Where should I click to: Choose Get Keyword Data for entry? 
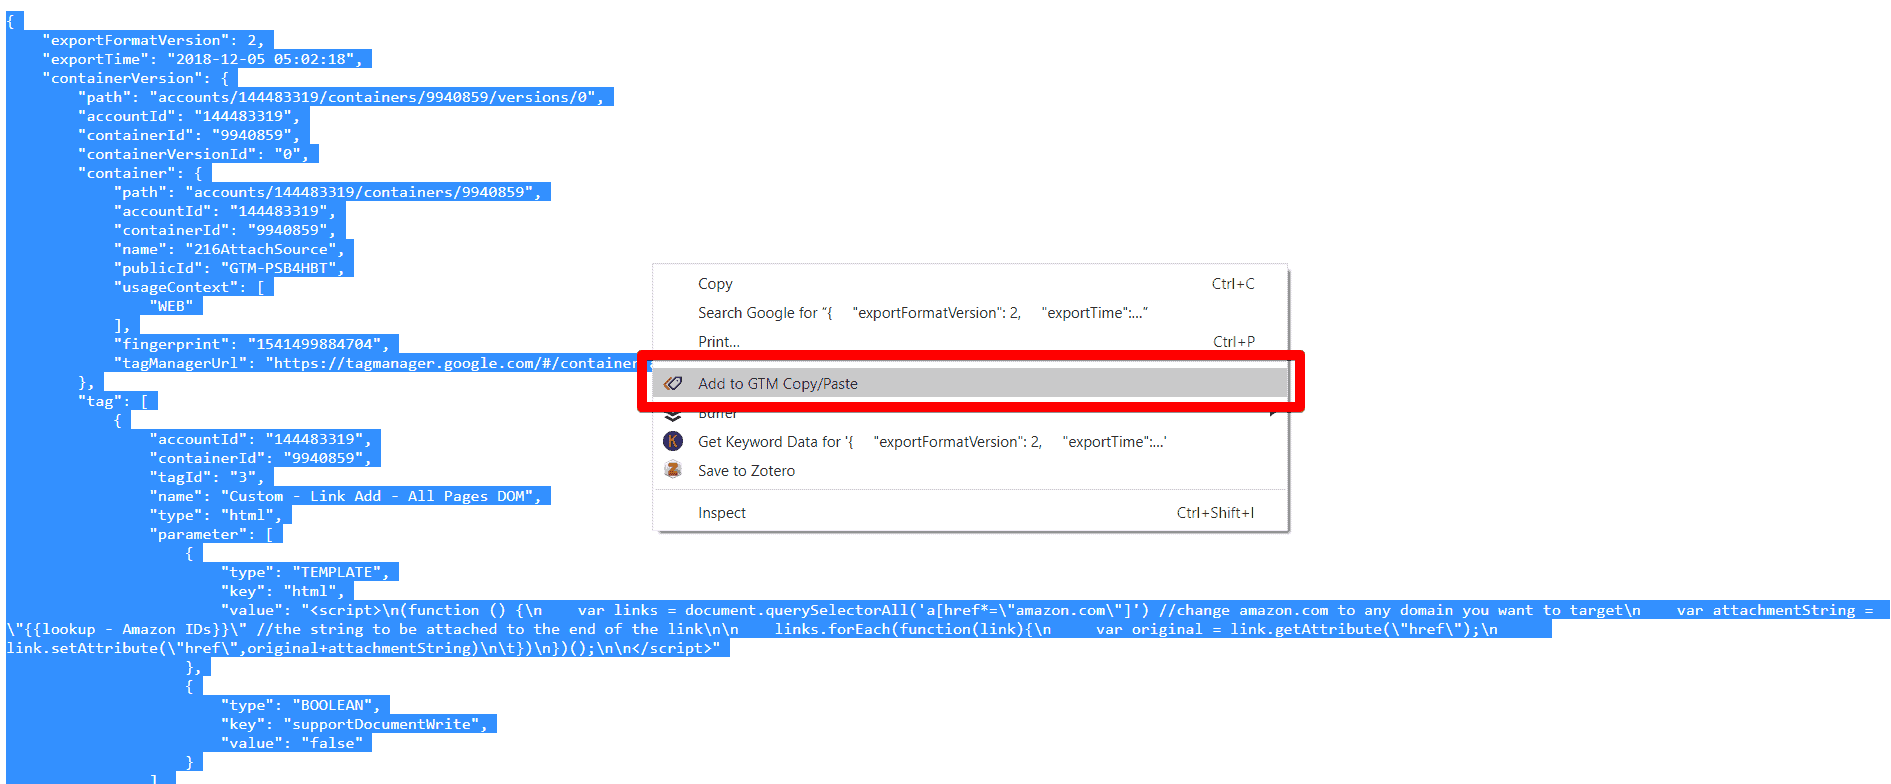click(932, 442)
